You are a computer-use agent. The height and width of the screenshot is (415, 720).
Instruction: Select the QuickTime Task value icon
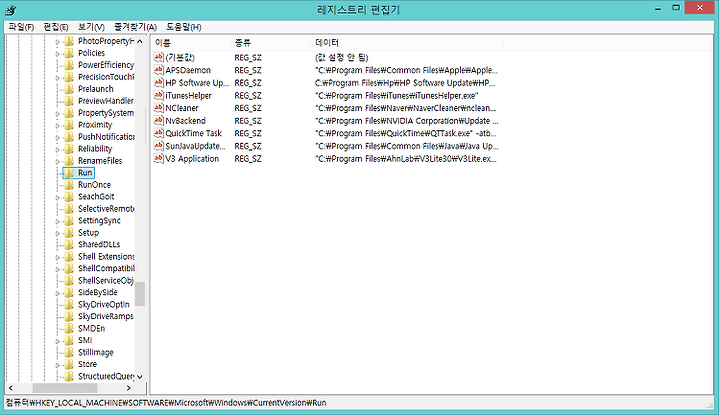[x=158, y=133]
